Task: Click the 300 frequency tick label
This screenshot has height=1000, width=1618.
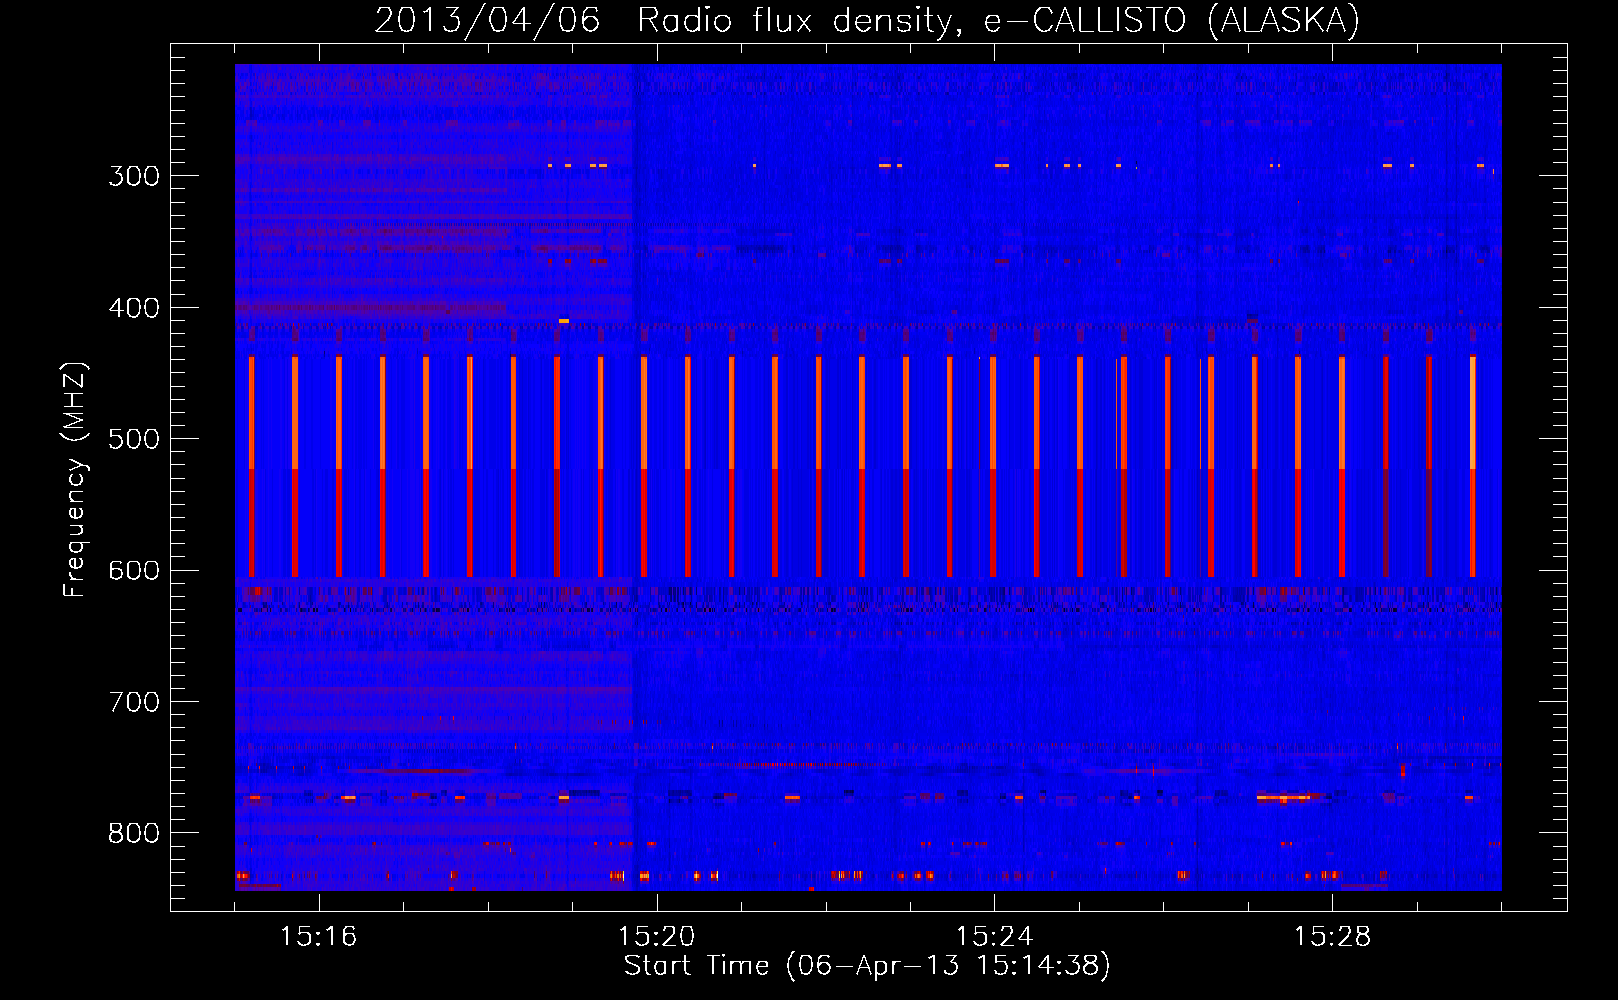Action: tap(134, 176)
